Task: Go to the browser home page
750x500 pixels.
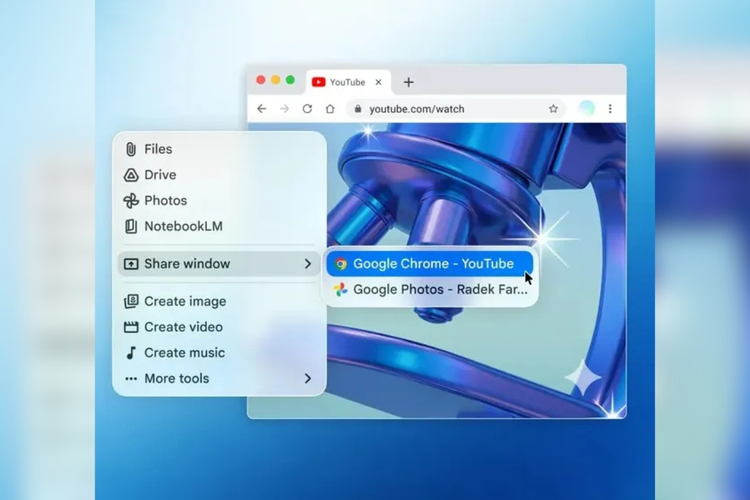Action: 330,109
